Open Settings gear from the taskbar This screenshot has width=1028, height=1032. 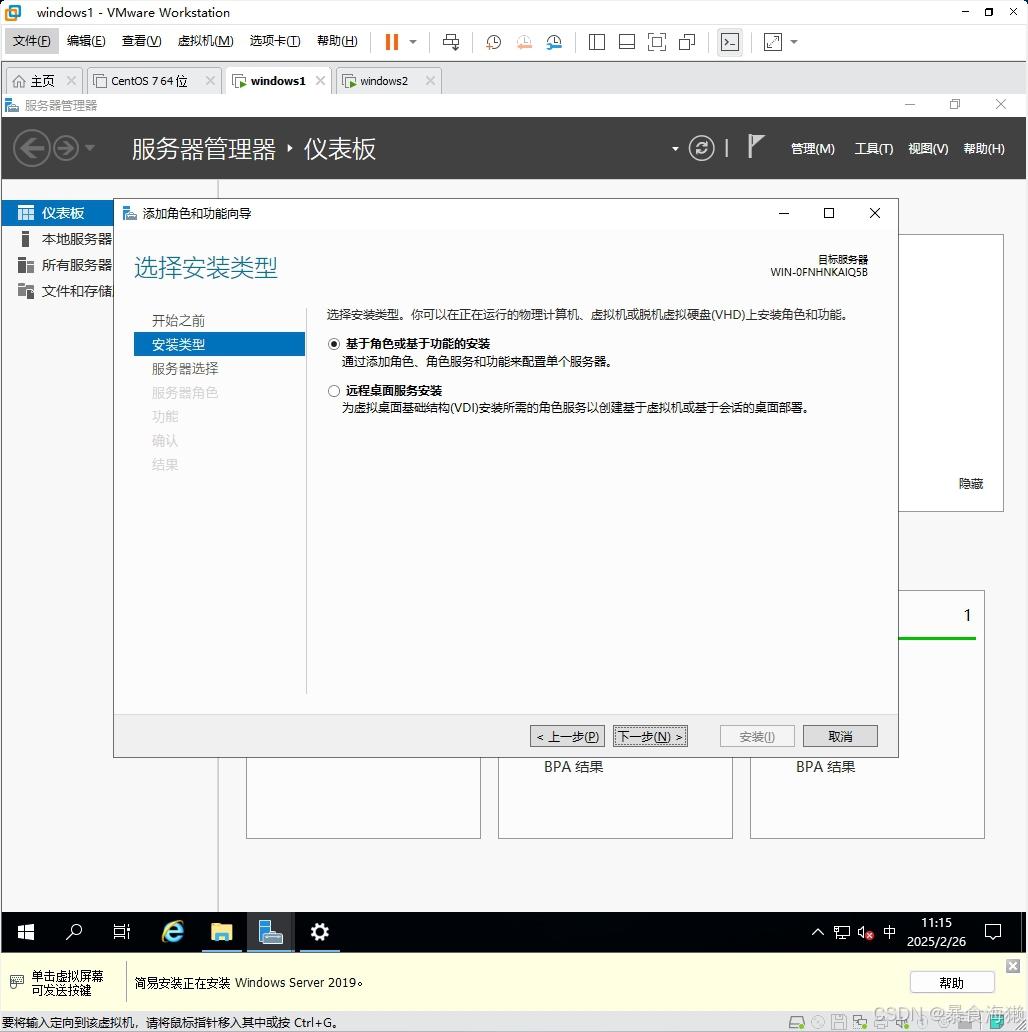pos(319,932)
